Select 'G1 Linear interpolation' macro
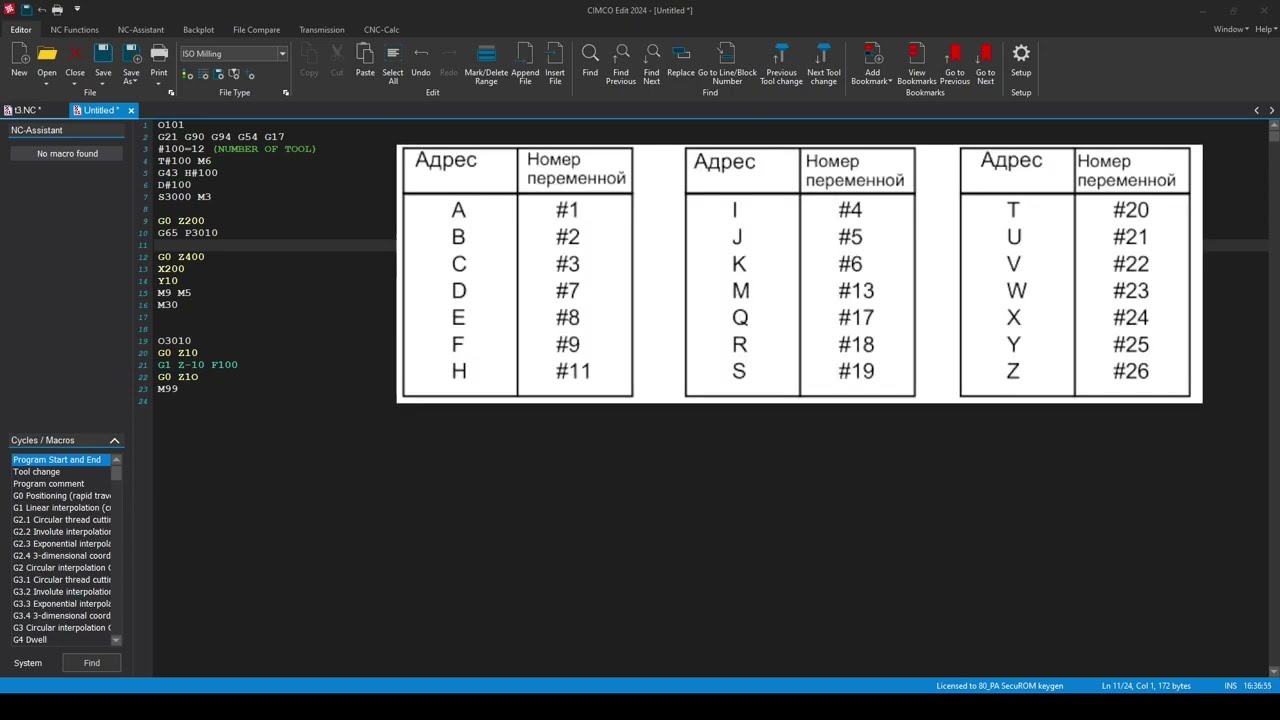1280x720 pixels. (x=61, y=508)
